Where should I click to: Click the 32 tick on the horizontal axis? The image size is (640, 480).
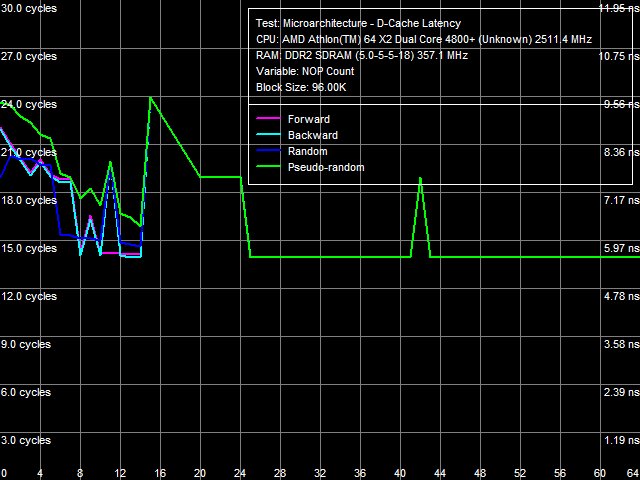click(320, 472)
